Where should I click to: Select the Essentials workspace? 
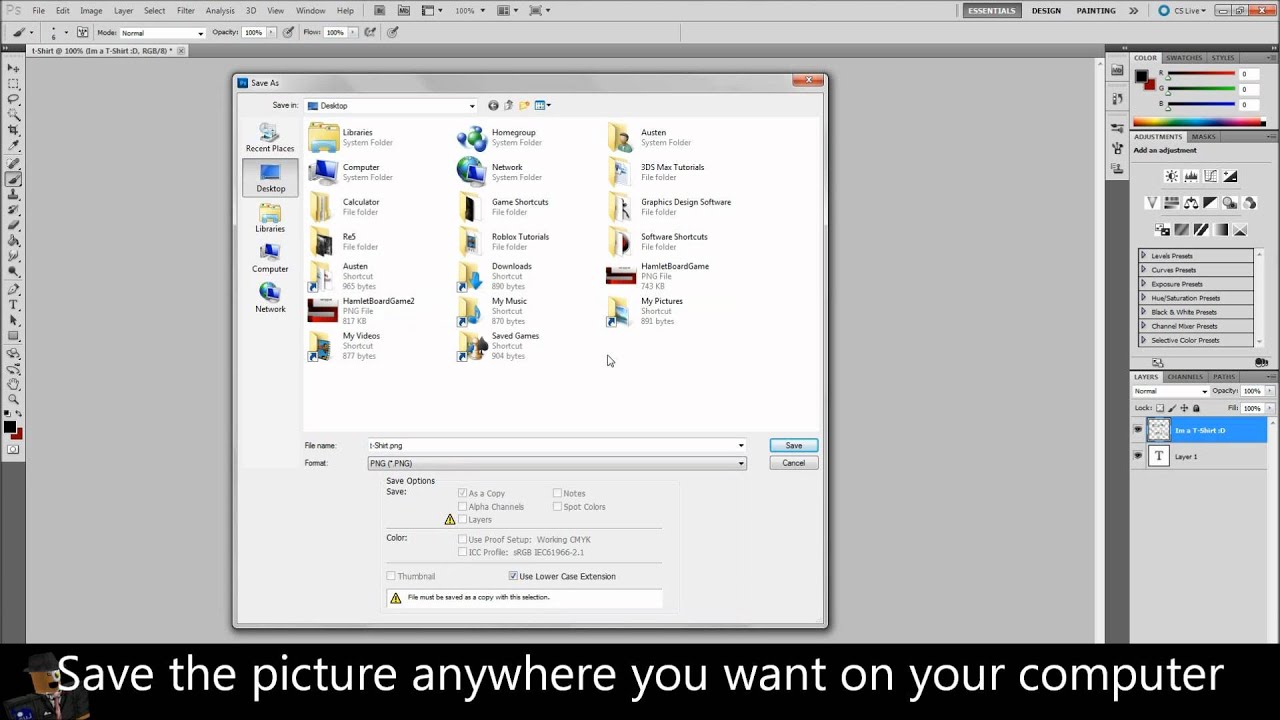coord(992,11)
